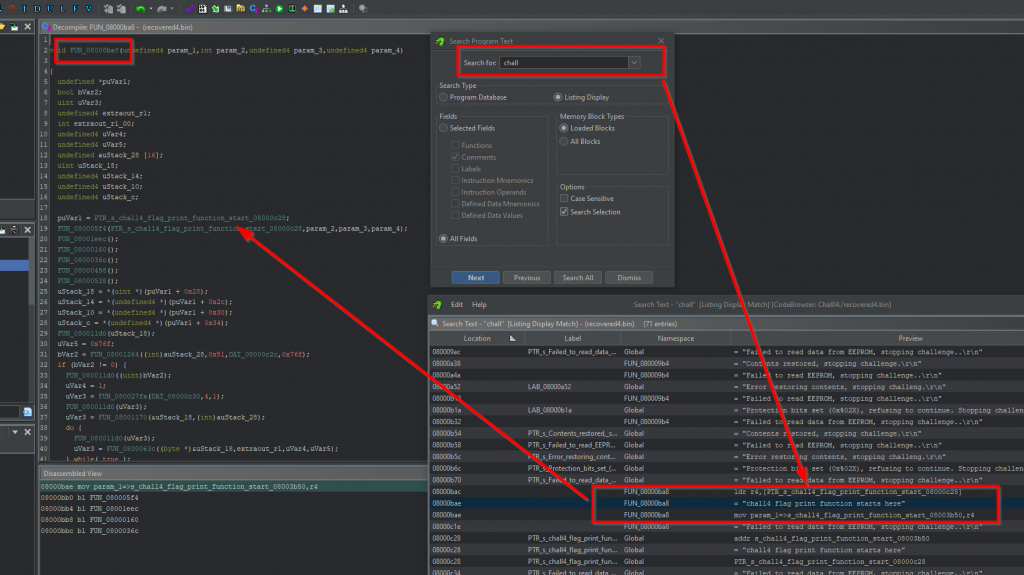The image size is (1024, 575).
Task: Click the green undo arrow in toolbar
Action: point(141,9)
